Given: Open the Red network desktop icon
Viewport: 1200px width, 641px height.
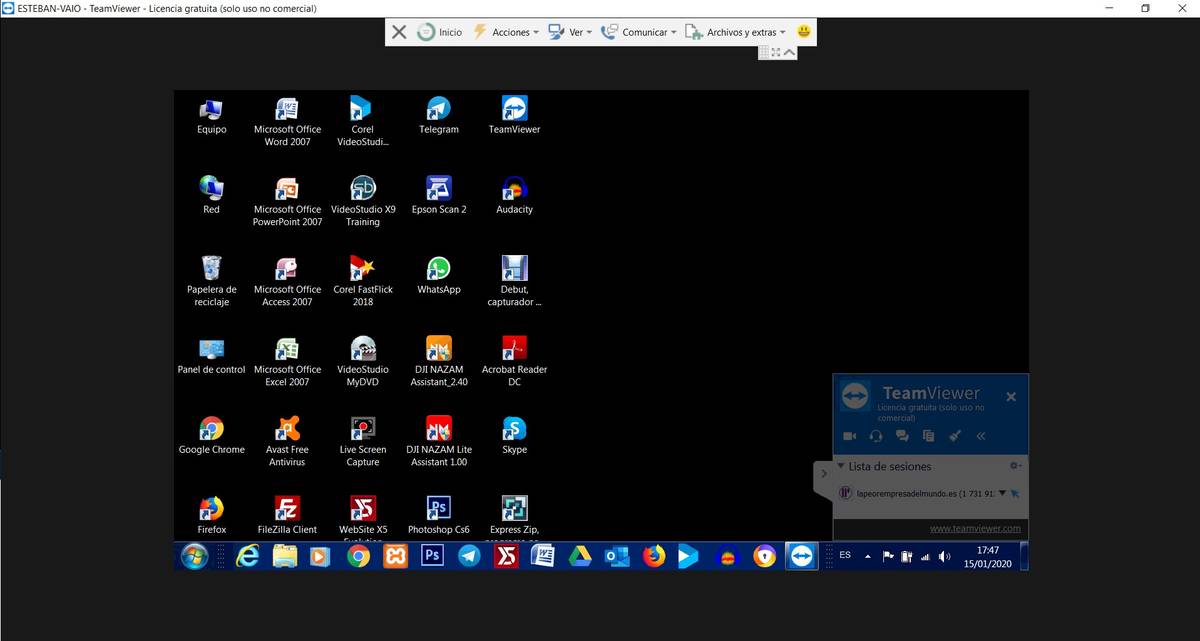Looking at the screenshot, I should click(x=211, y=196).
